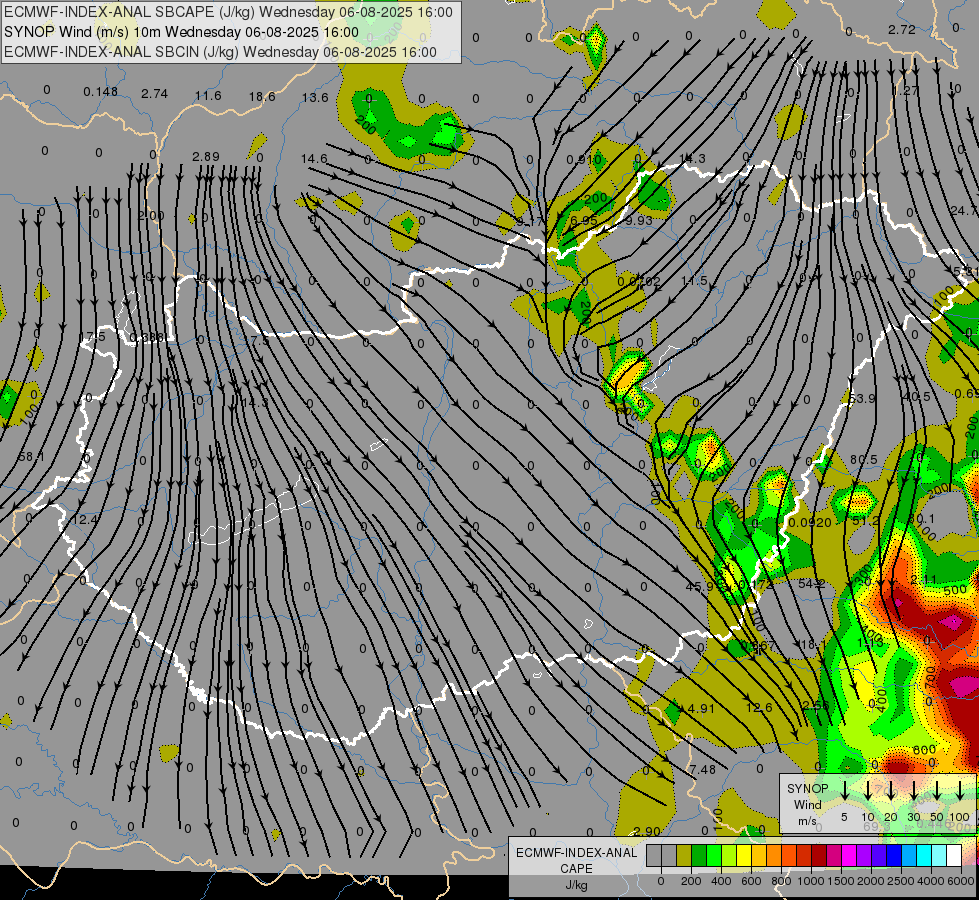The image size is (979, 900).
Task: Click the 13.6 value on the map
Action: tap(315, 97)
